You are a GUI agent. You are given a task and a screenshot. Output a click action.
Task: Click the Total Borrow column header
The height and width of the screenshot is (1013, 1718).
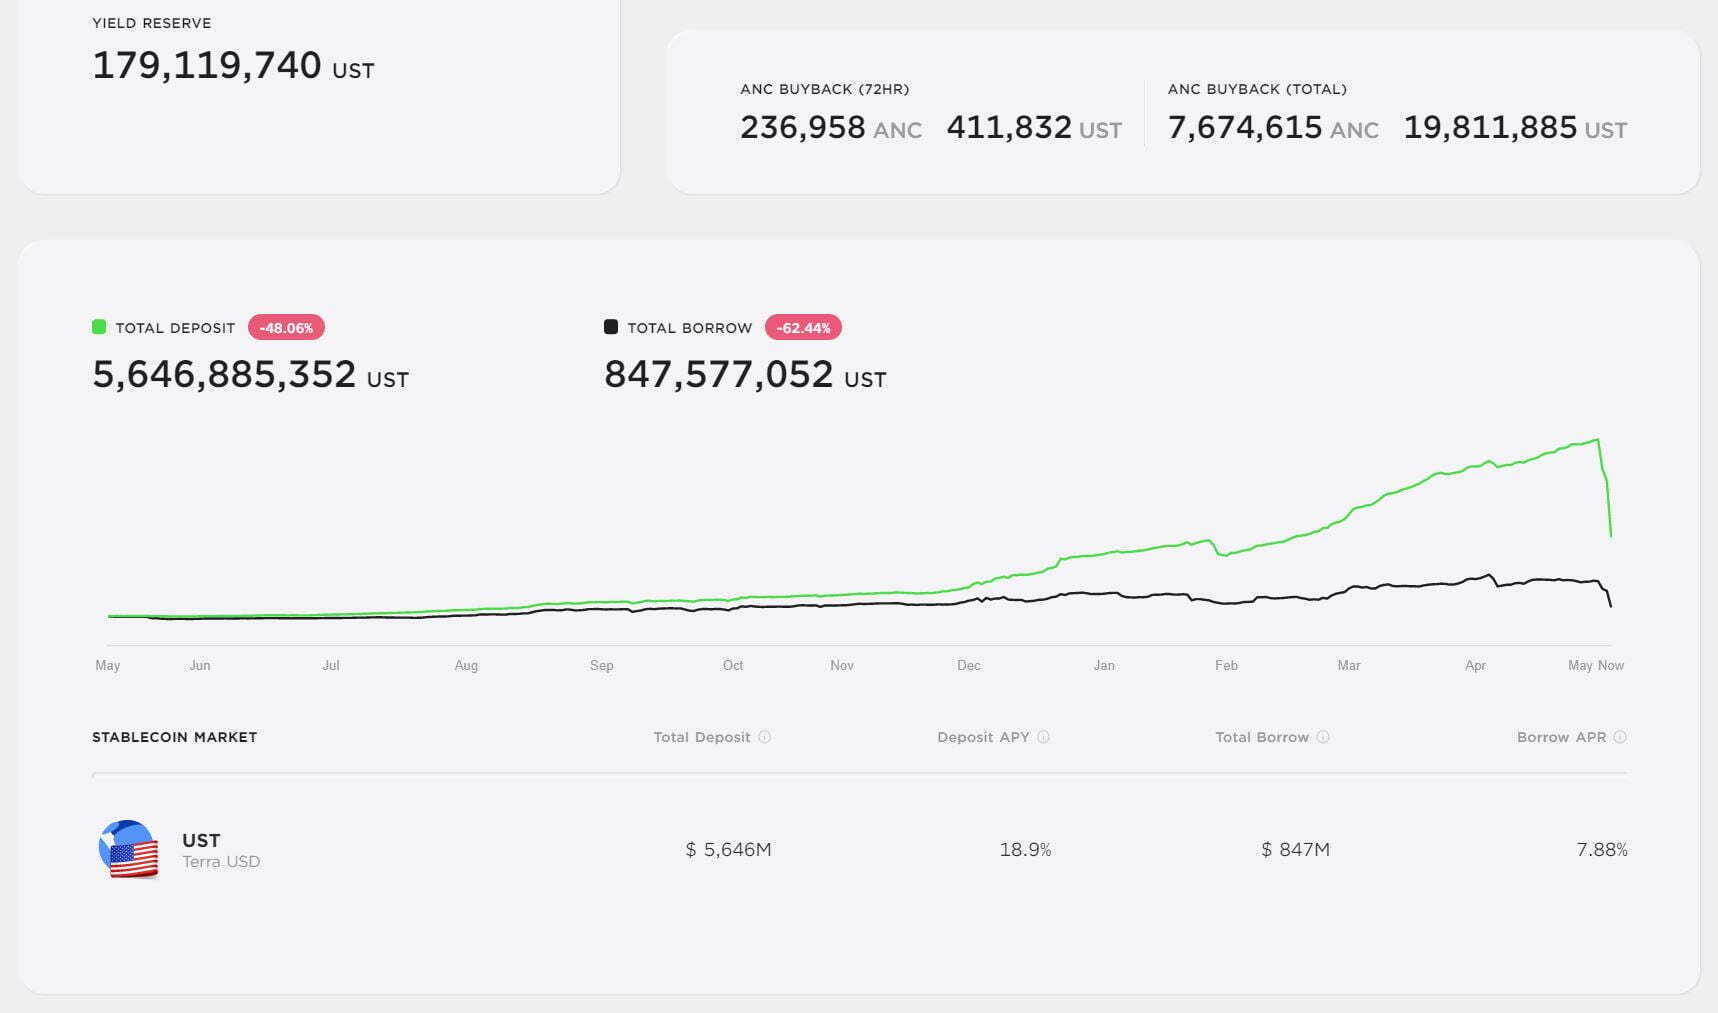(x=1262, y=737)
